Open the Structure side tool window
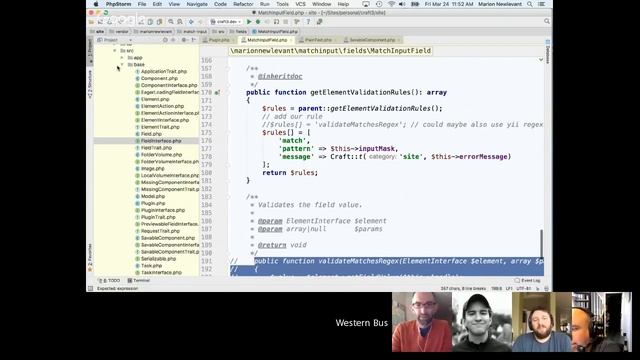The width and height of the screenshot is (640, 360). (90, 84)
